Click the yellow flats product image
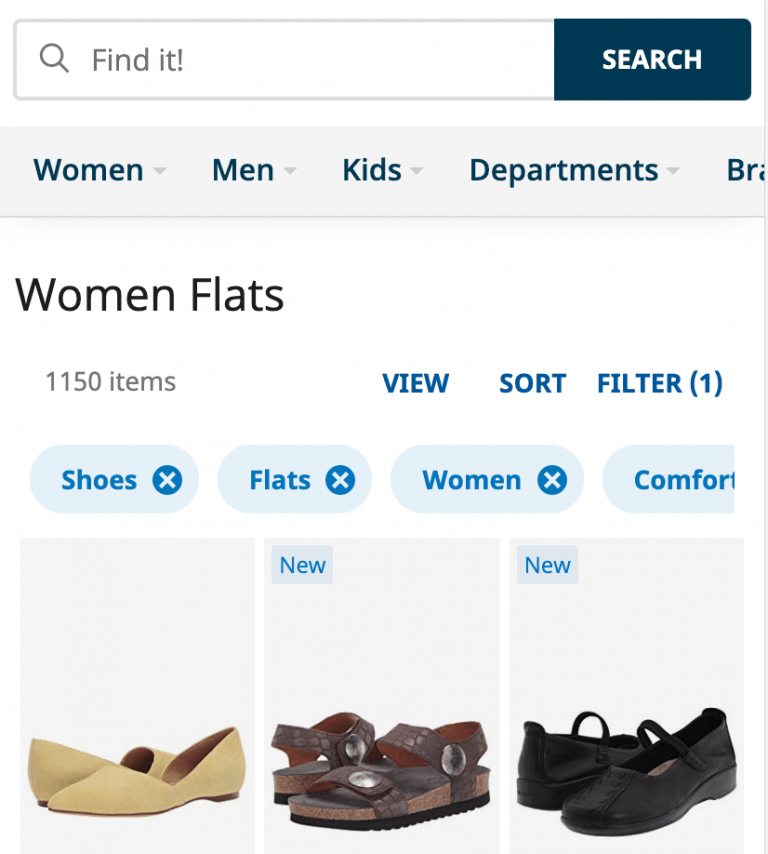The image size is (768, 854). [x=136, y=700]
